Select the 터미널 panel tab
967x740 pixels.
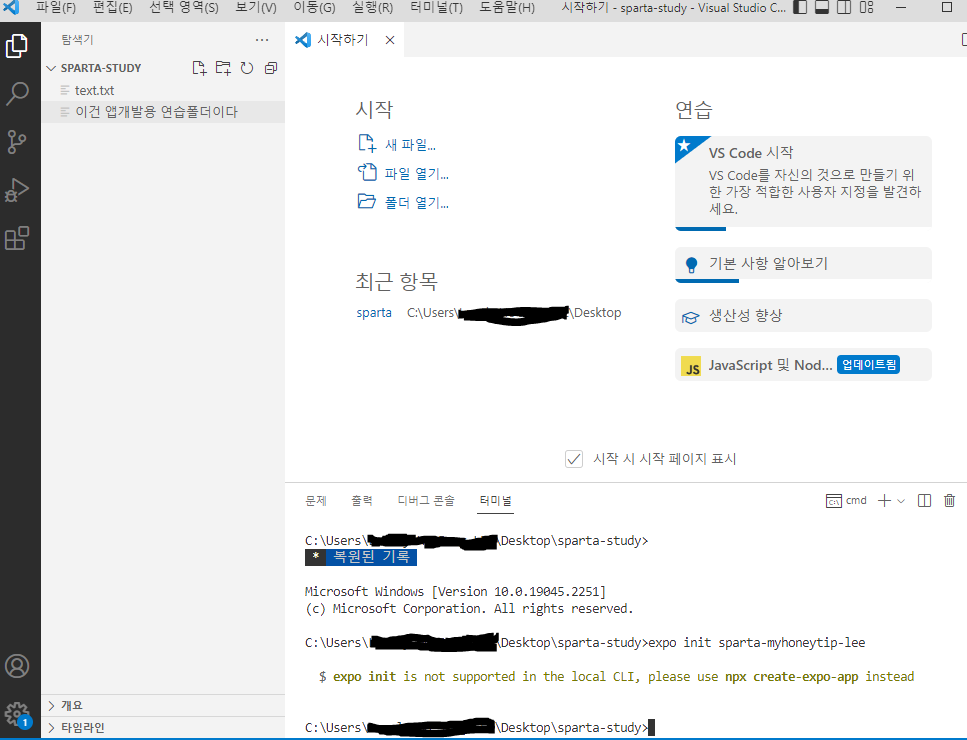click(496, 501)
